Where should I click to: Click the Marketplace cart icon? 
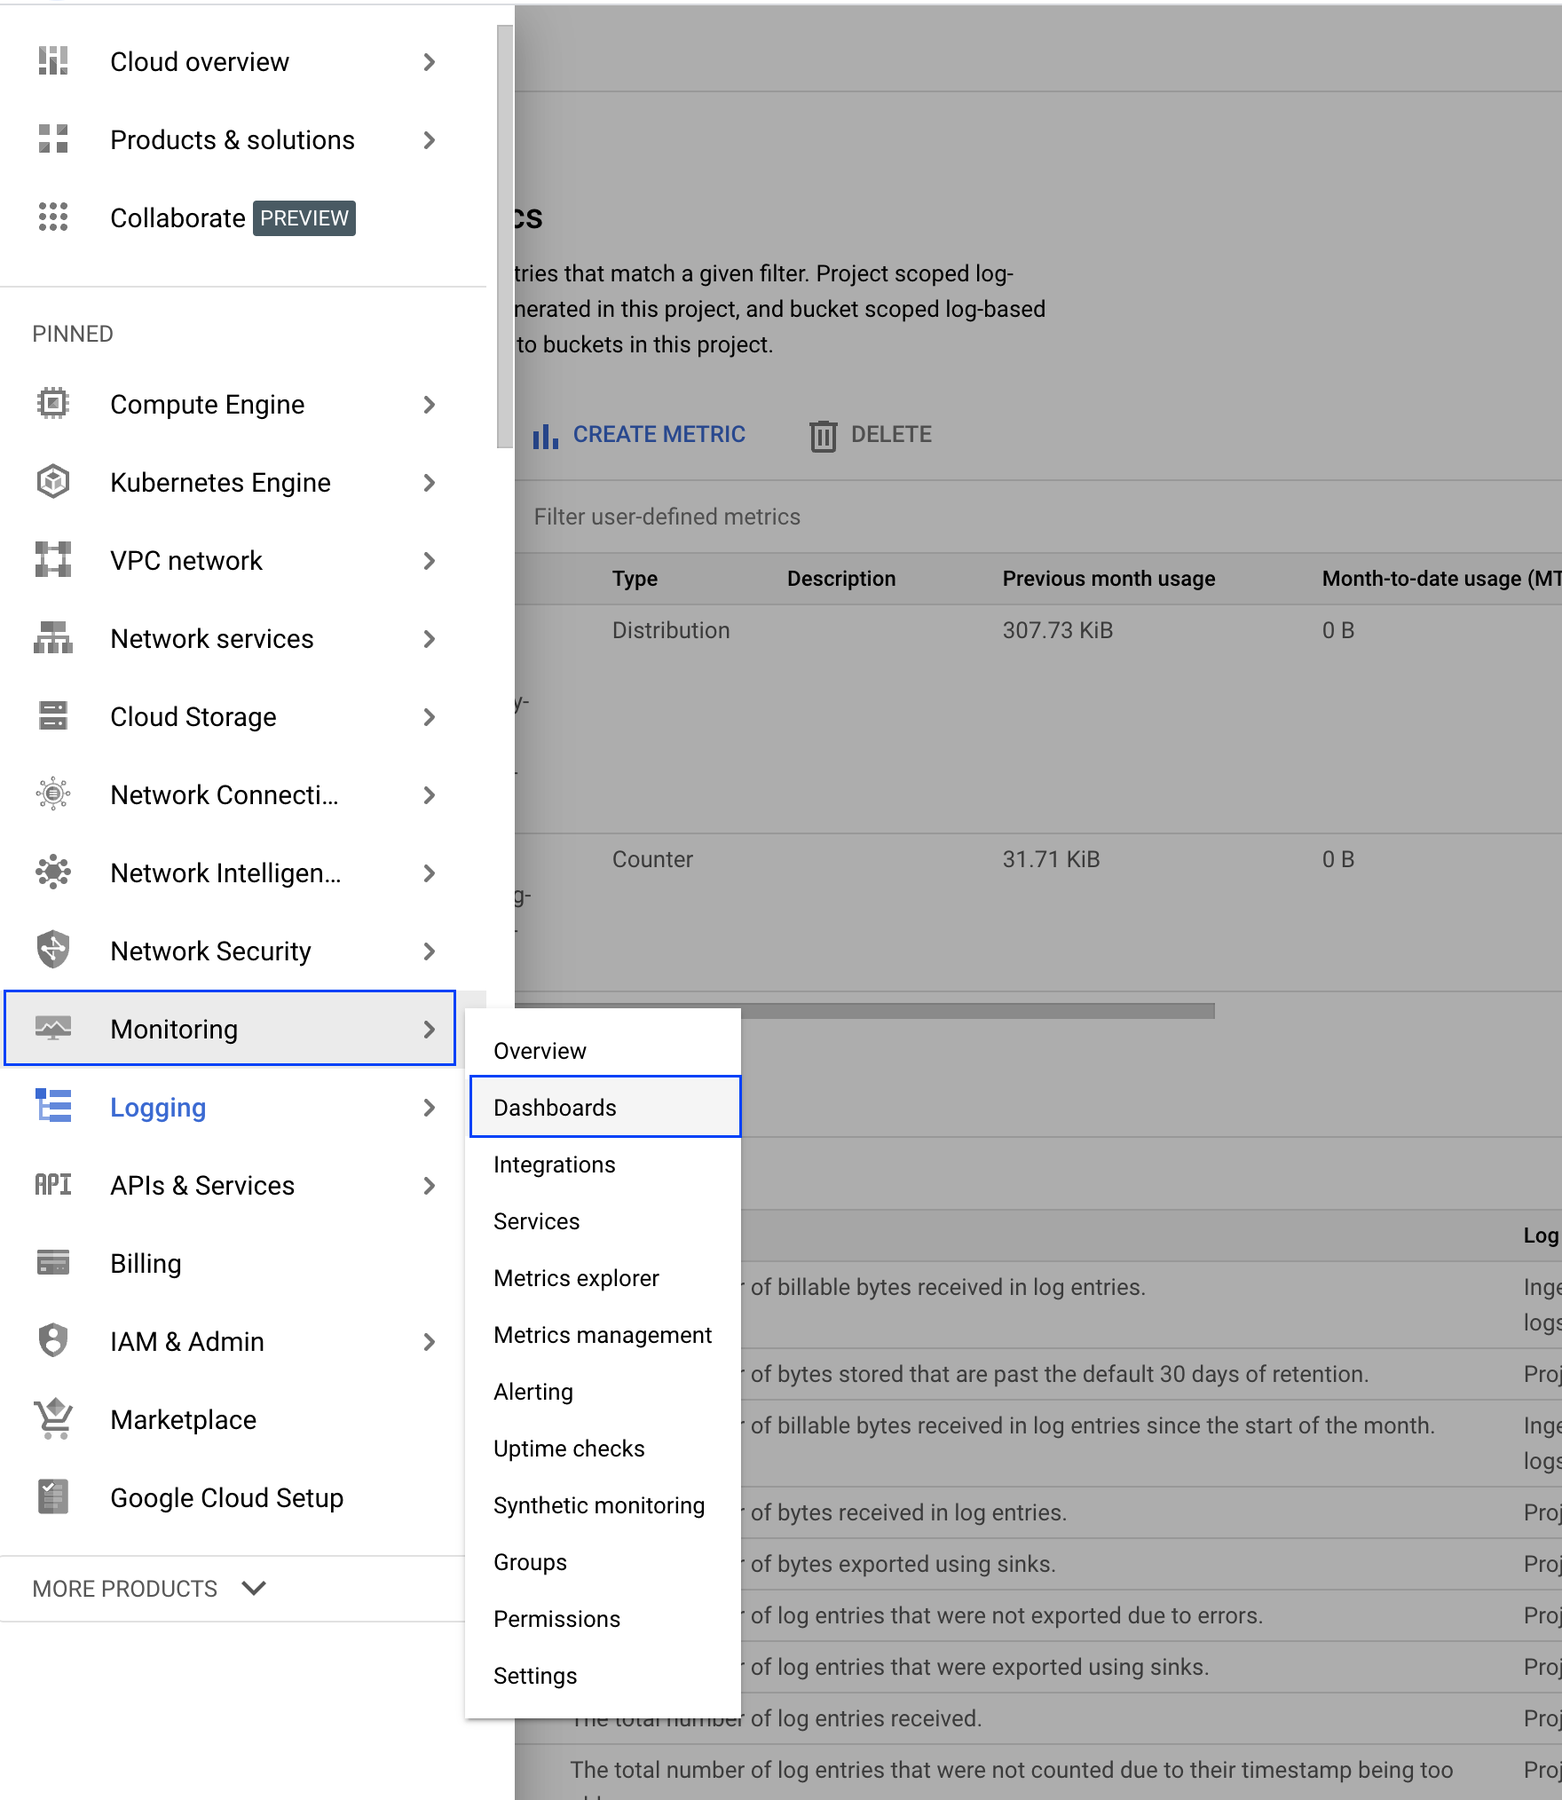(53, 1418)
